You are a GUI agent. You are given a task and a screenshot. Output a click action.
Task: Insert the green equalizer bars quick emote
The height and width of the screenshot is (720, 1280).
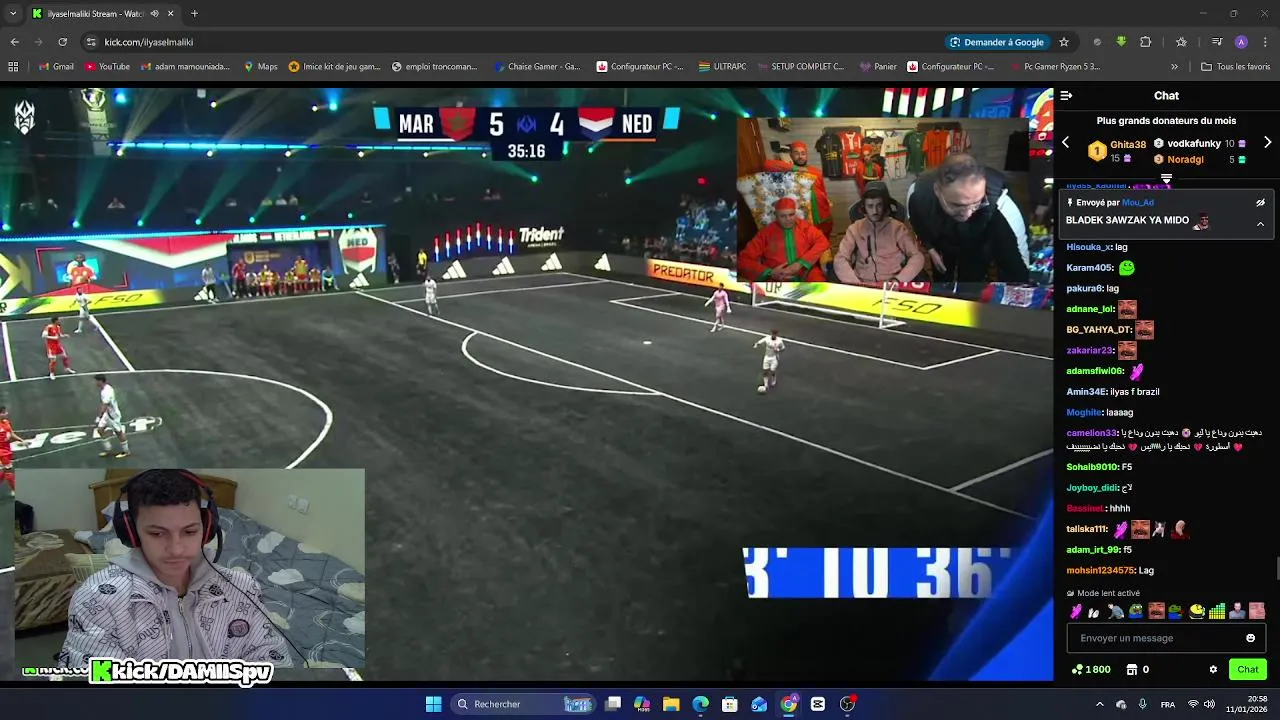(x=1216, y=611)
